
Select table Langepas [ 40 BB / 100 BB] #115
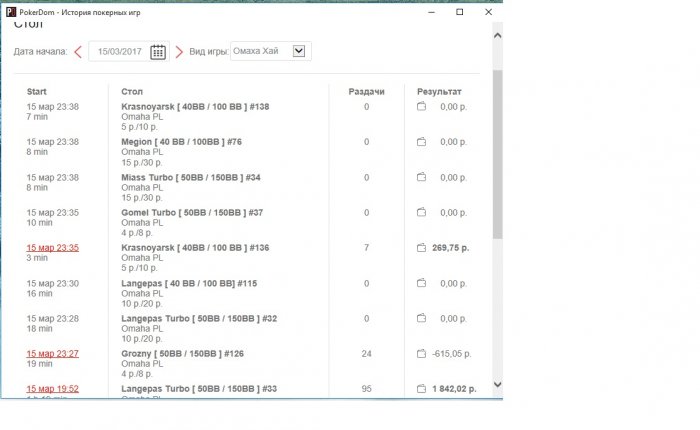point(189,283)
